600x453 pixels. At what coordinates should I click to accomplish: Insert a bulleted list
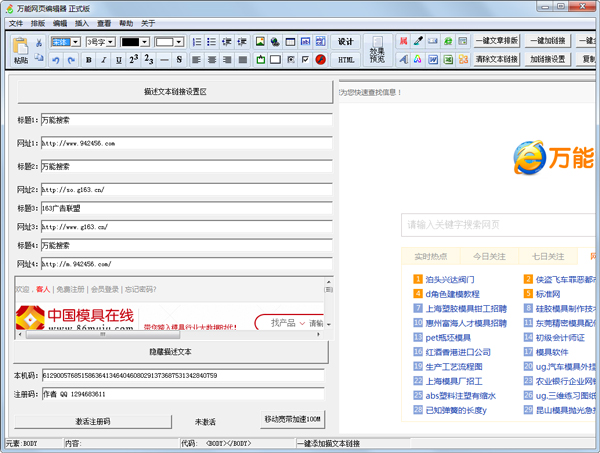point(211,42)
